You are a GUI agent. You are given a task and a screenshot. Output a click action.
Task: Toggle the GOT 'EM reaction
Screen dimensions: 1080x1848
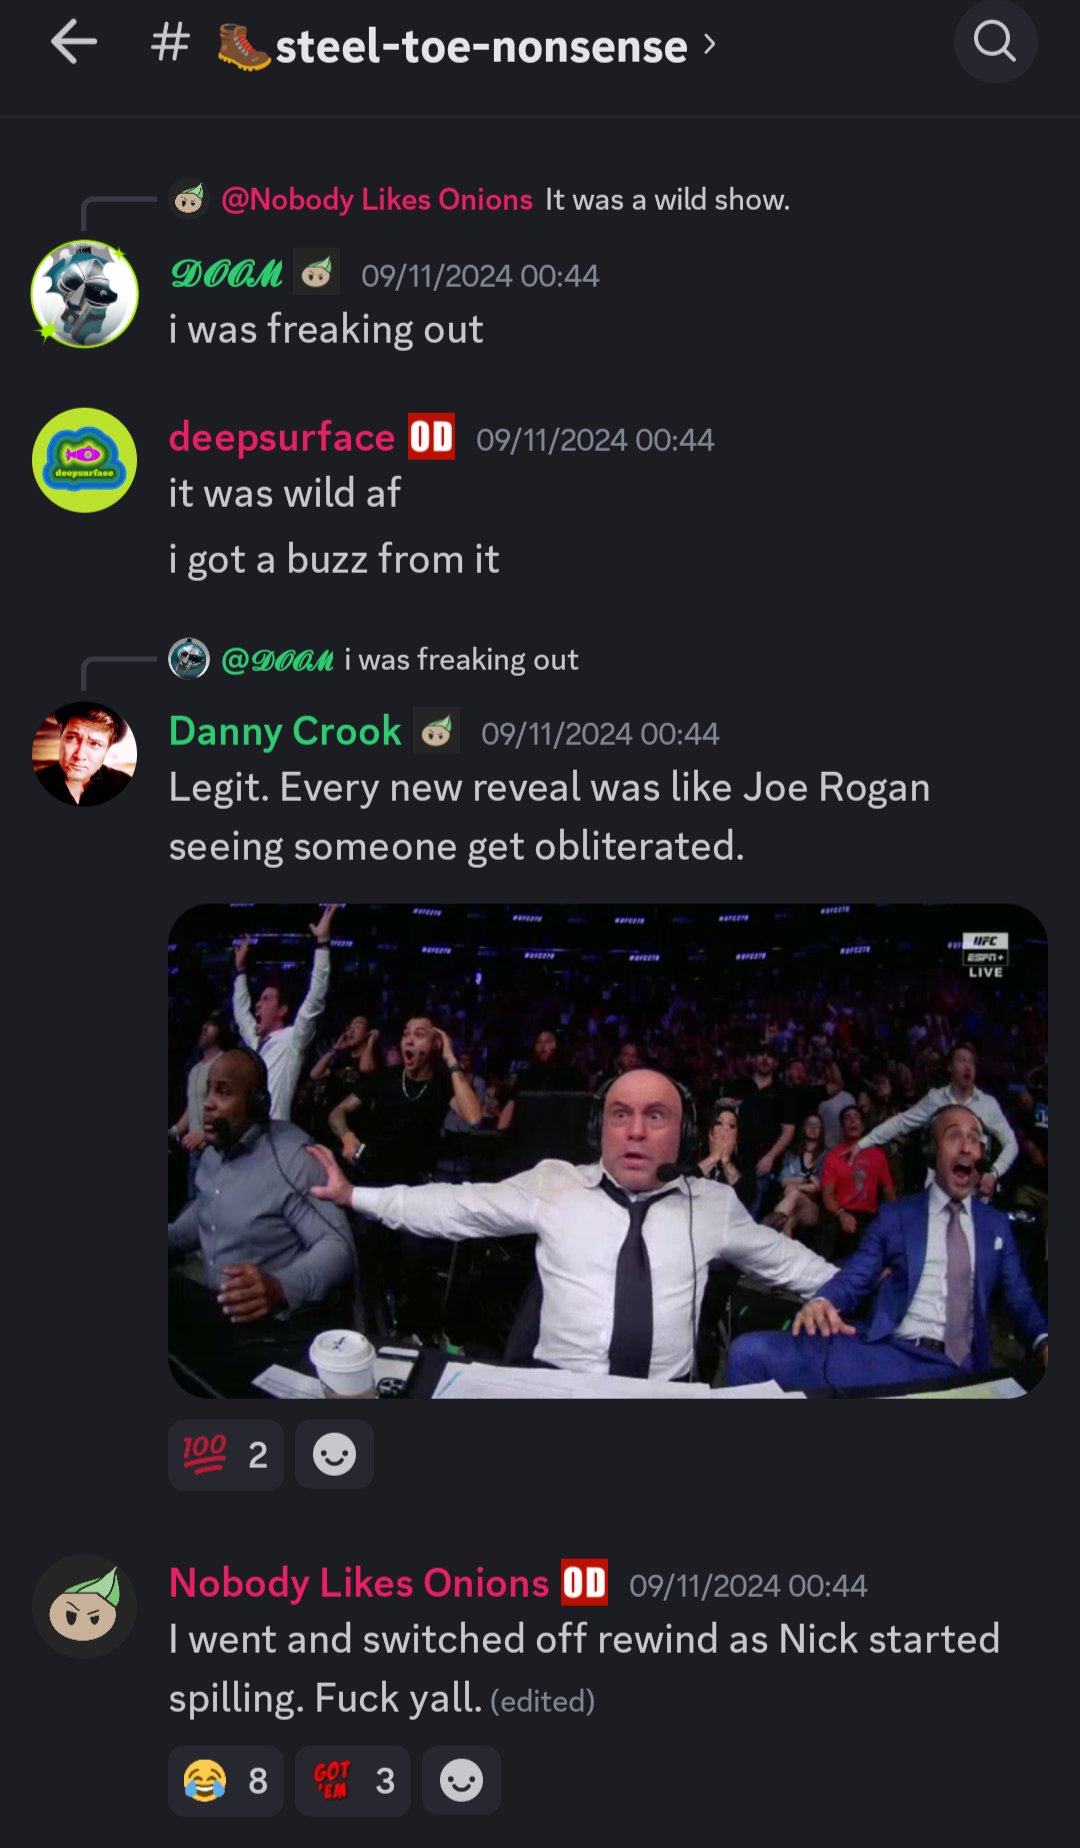click(x=353, y=1781)
